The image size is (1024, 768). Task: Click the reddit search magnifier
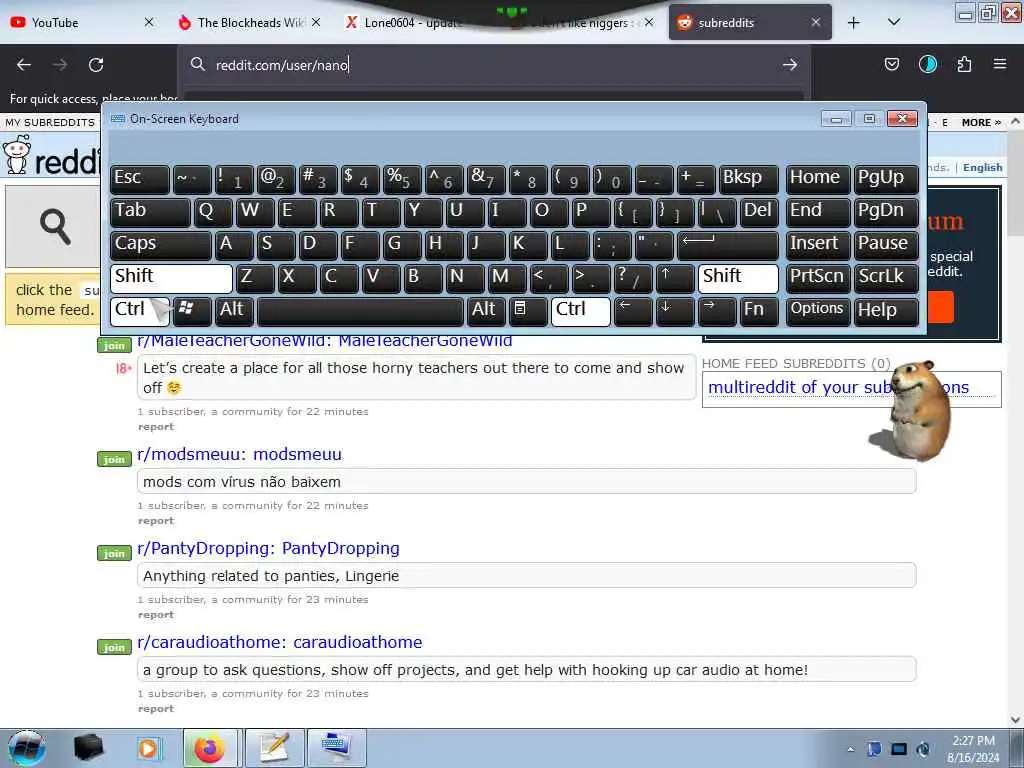tap(55, 227)
